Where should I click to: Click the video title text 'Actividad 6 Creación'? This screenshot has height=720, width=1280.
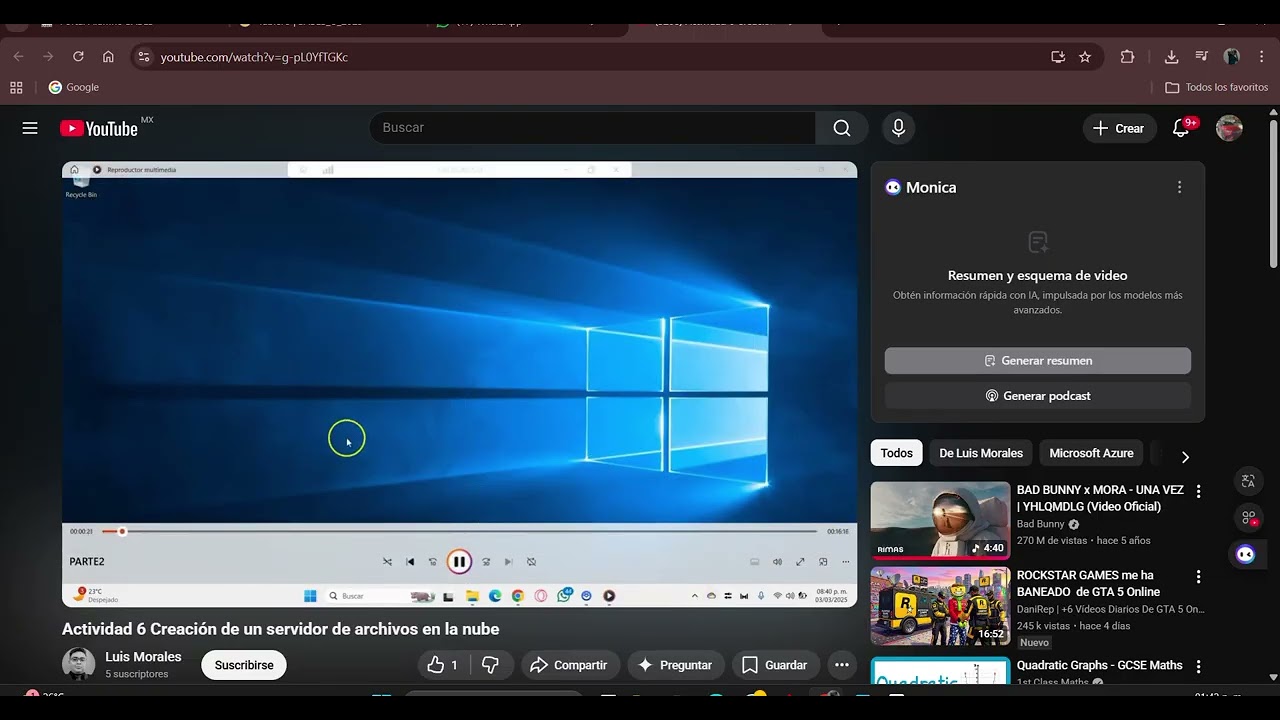280,629
